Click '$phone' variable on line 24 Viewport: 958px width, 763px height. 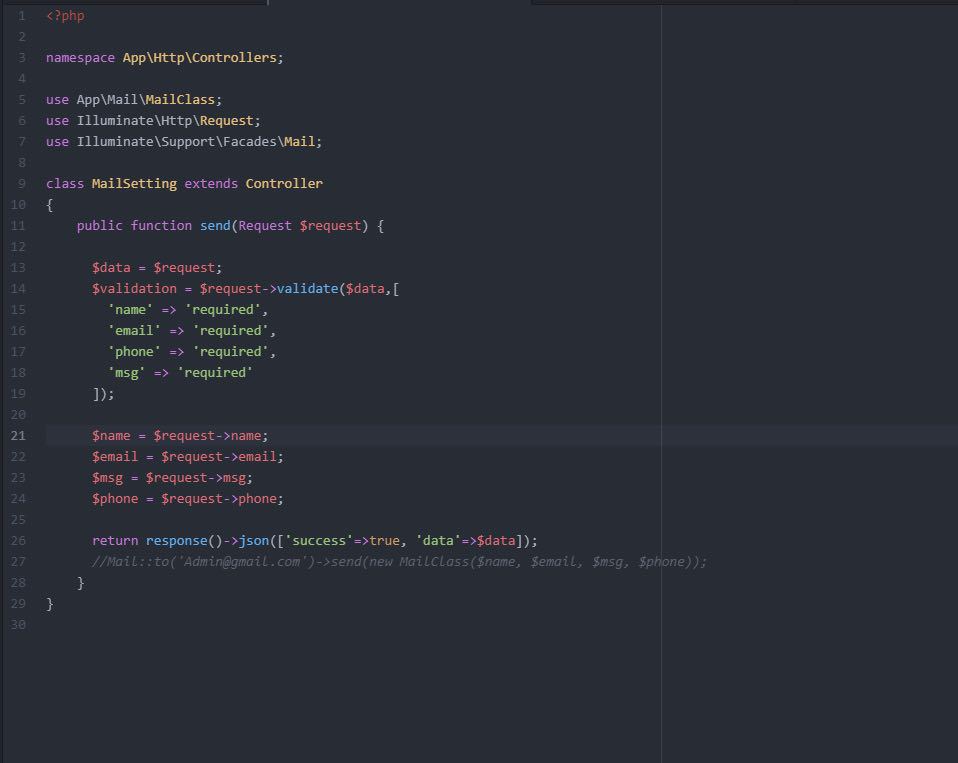point(115,499)
